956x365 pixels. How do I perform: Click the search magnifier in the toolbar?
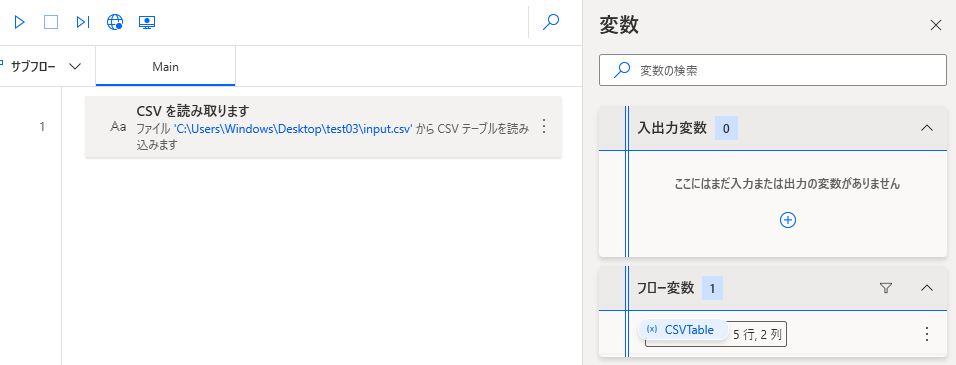point(551,23)
